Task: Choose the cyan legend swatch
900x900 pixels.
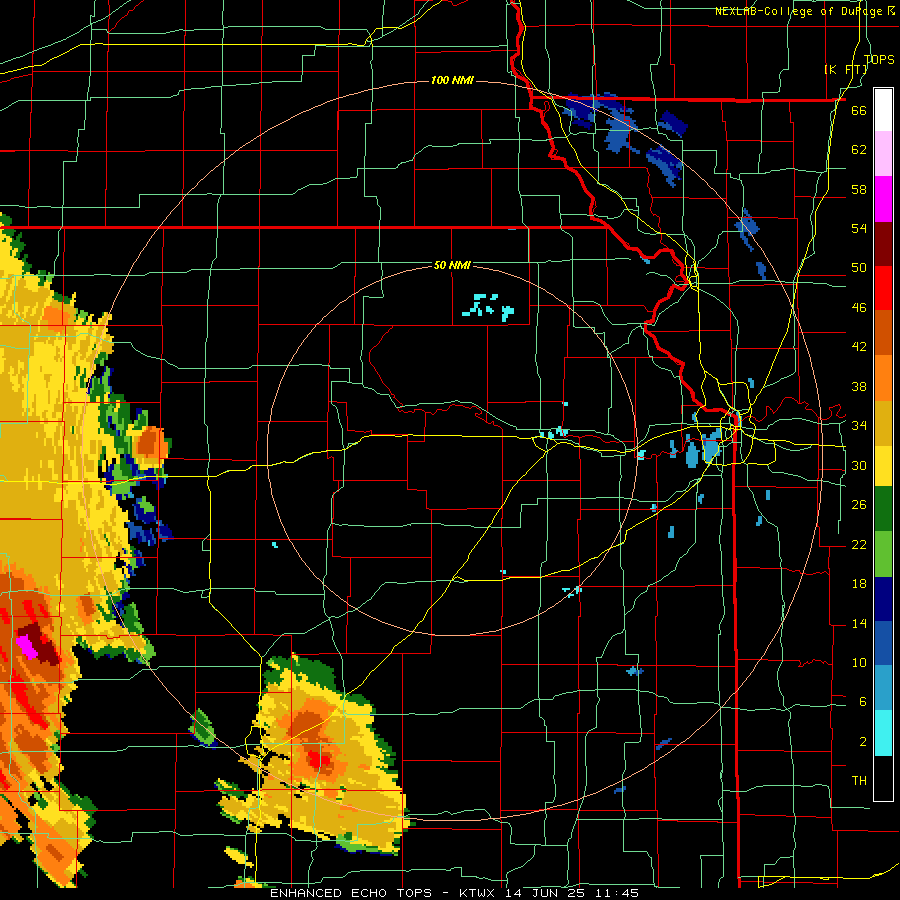Action: 883,733
